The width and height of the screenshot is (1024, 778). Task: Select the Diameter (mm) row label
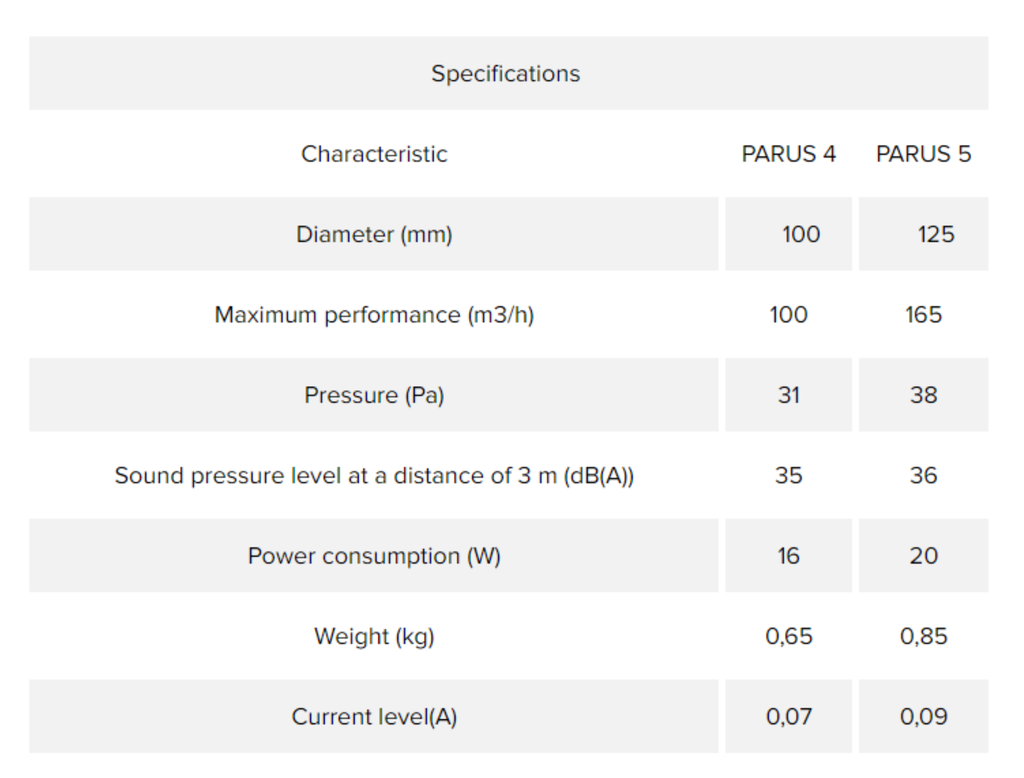[x=374, y=234]
